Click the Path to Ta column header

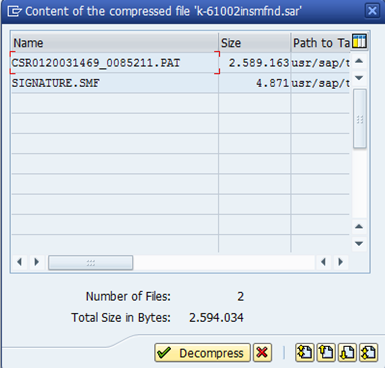(x=321, y=43)
